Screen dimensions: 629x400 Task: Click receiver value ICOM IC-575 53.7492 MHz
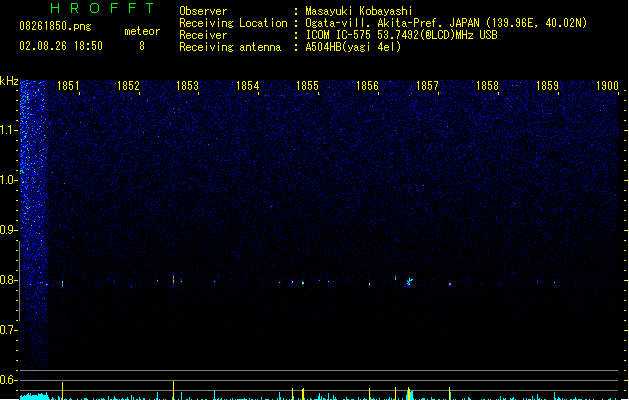(x=401, y=35)
